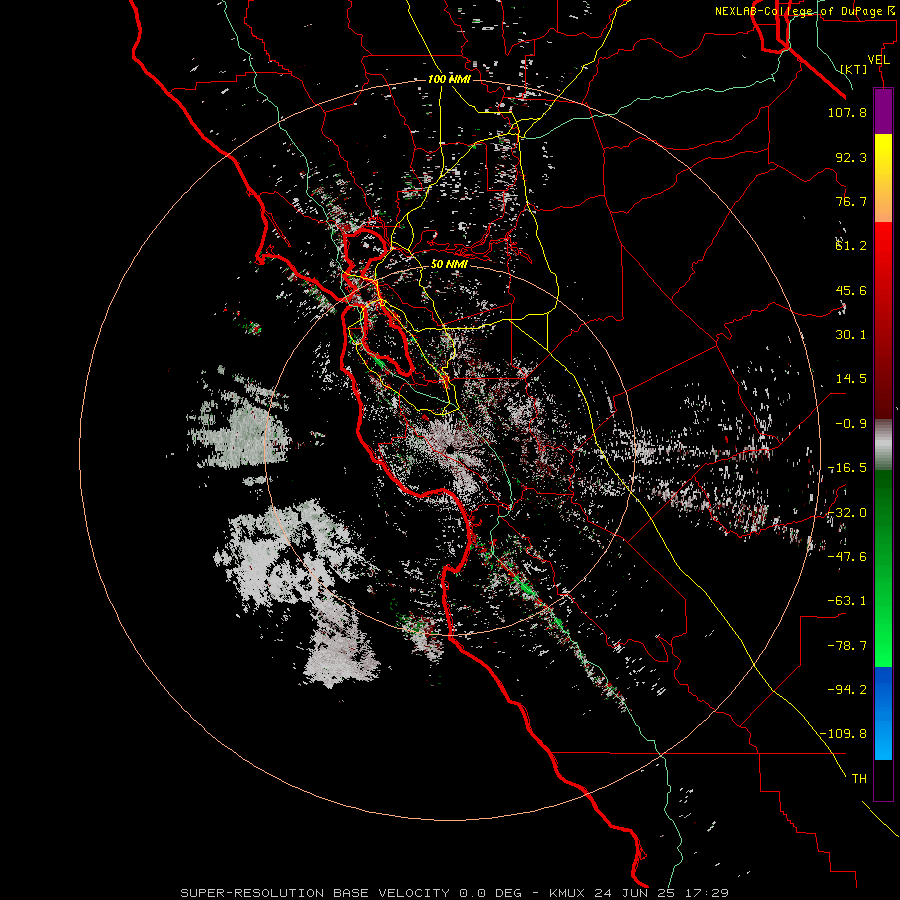The height and width of the screenshot is (900, 900).
Task: Select the -78.7 legend value
Action: pyautogui.click(x=847, y=646)
